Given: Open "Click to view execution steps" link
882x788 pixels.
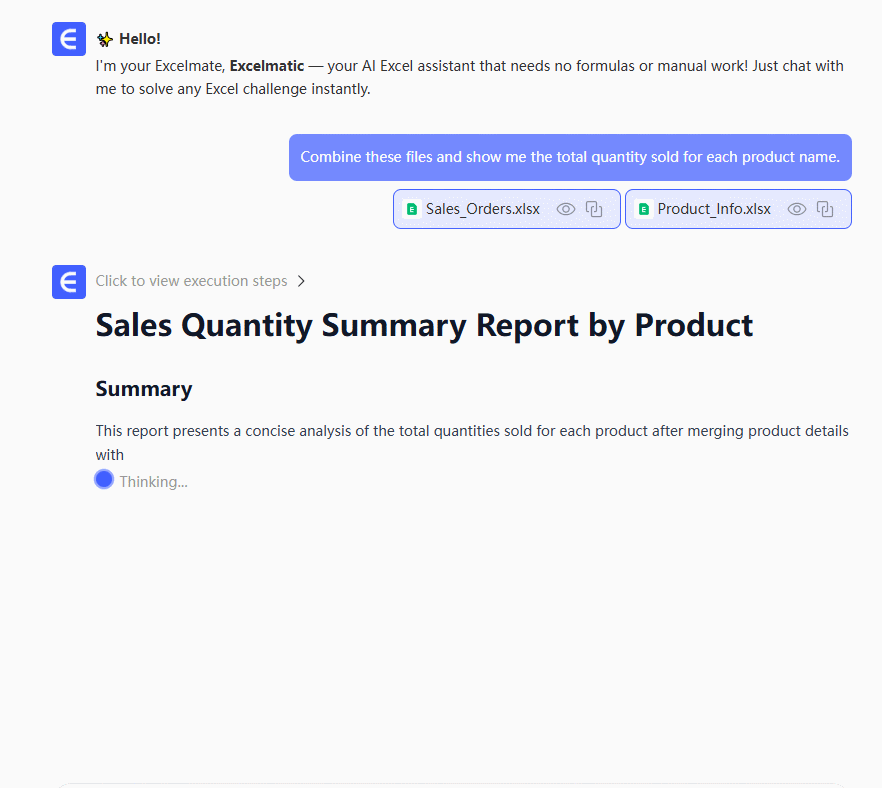Looking at the screenshot, I should point(191,281).
